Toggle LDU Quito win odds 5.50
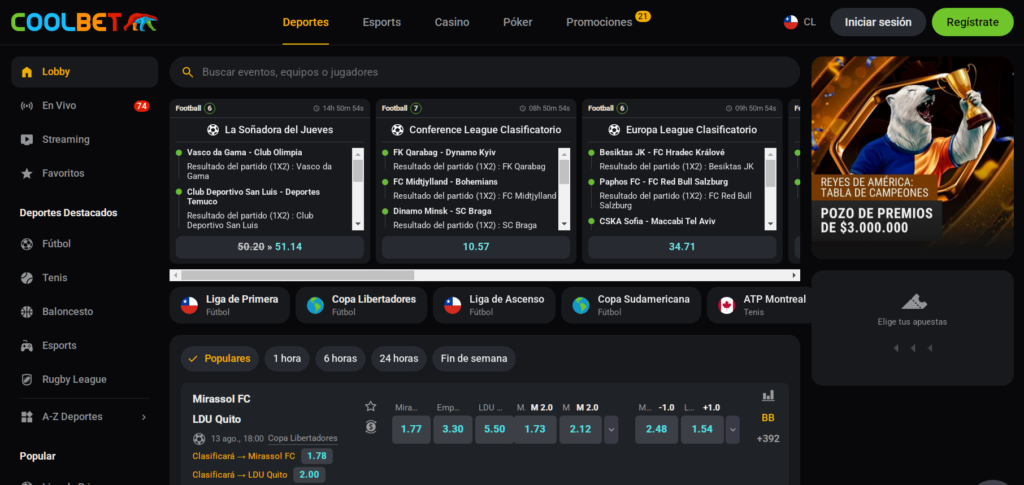Image resolution: width=1024 pixels, height=485 pixels. coord(494,430)
